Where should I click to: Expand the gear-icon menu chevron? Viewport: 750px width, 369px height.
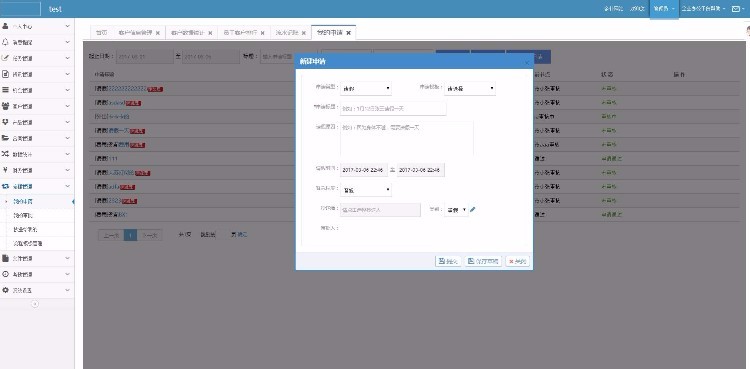(x=67, y=290)
